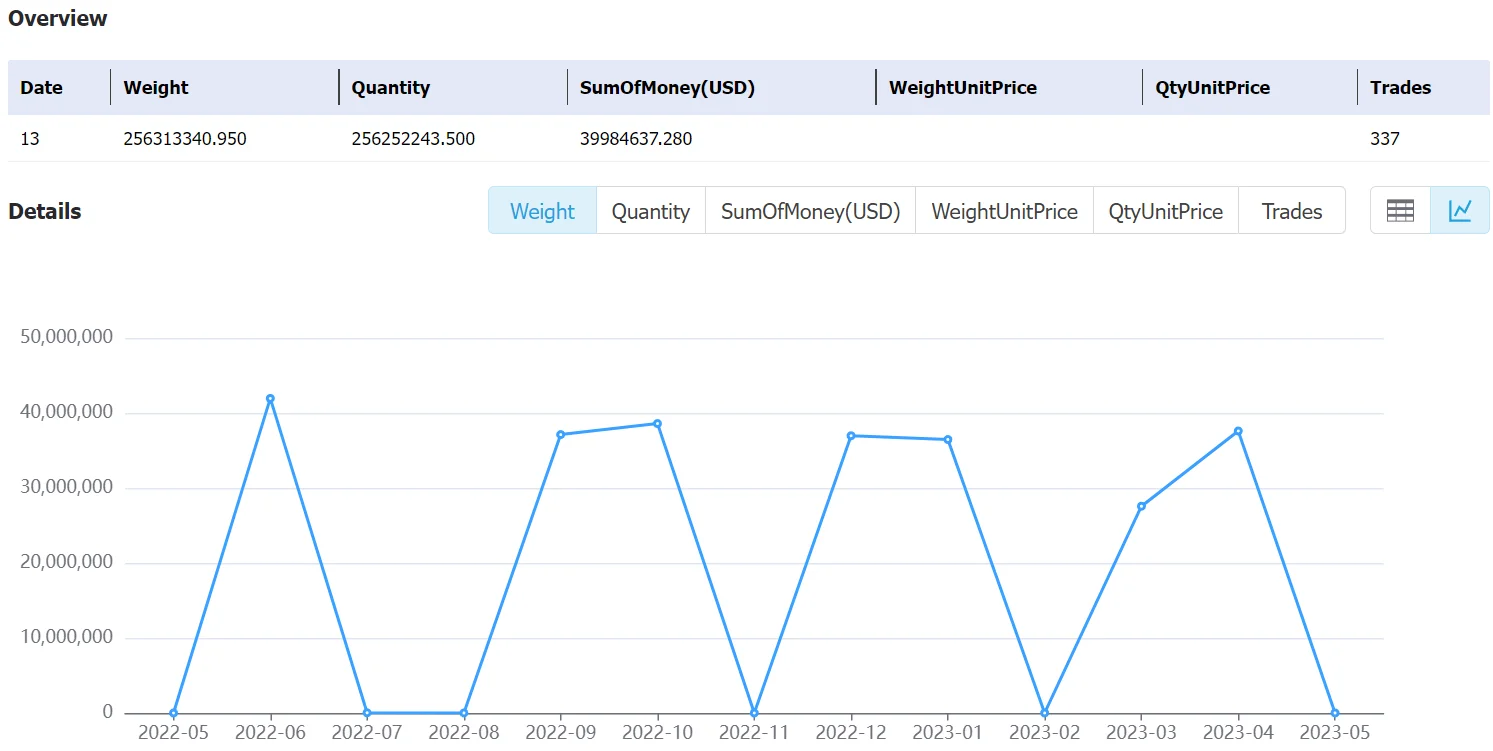Select the Quantity tab

pos(651,211)
